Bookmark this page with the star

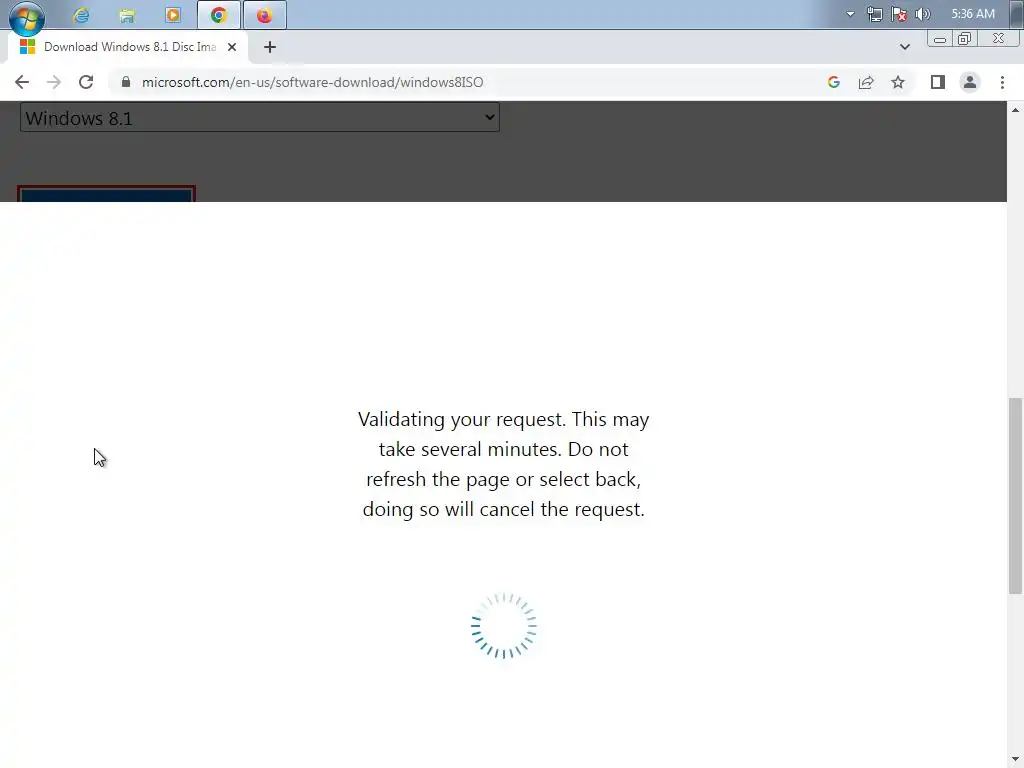coord(898,82)
